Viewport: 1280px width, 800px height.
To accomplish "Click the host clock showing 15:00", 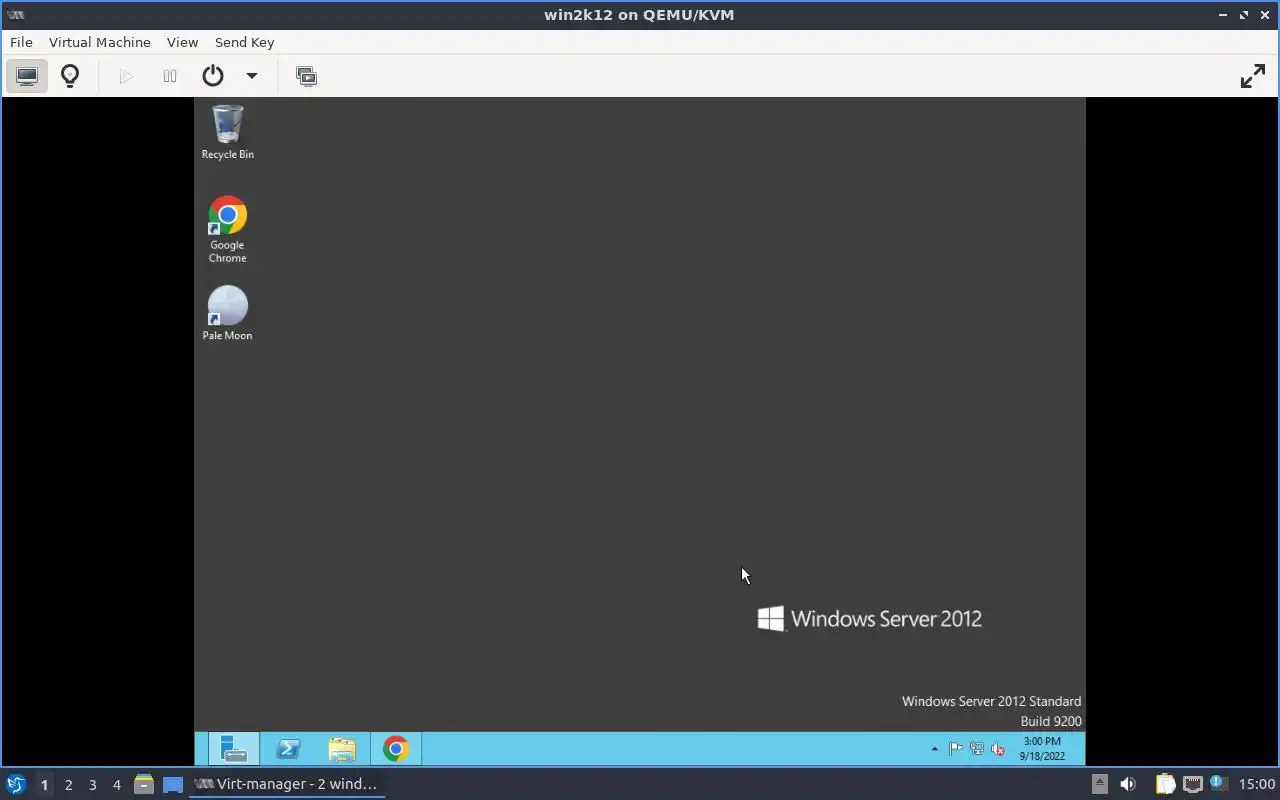I will pos(1257,784).
